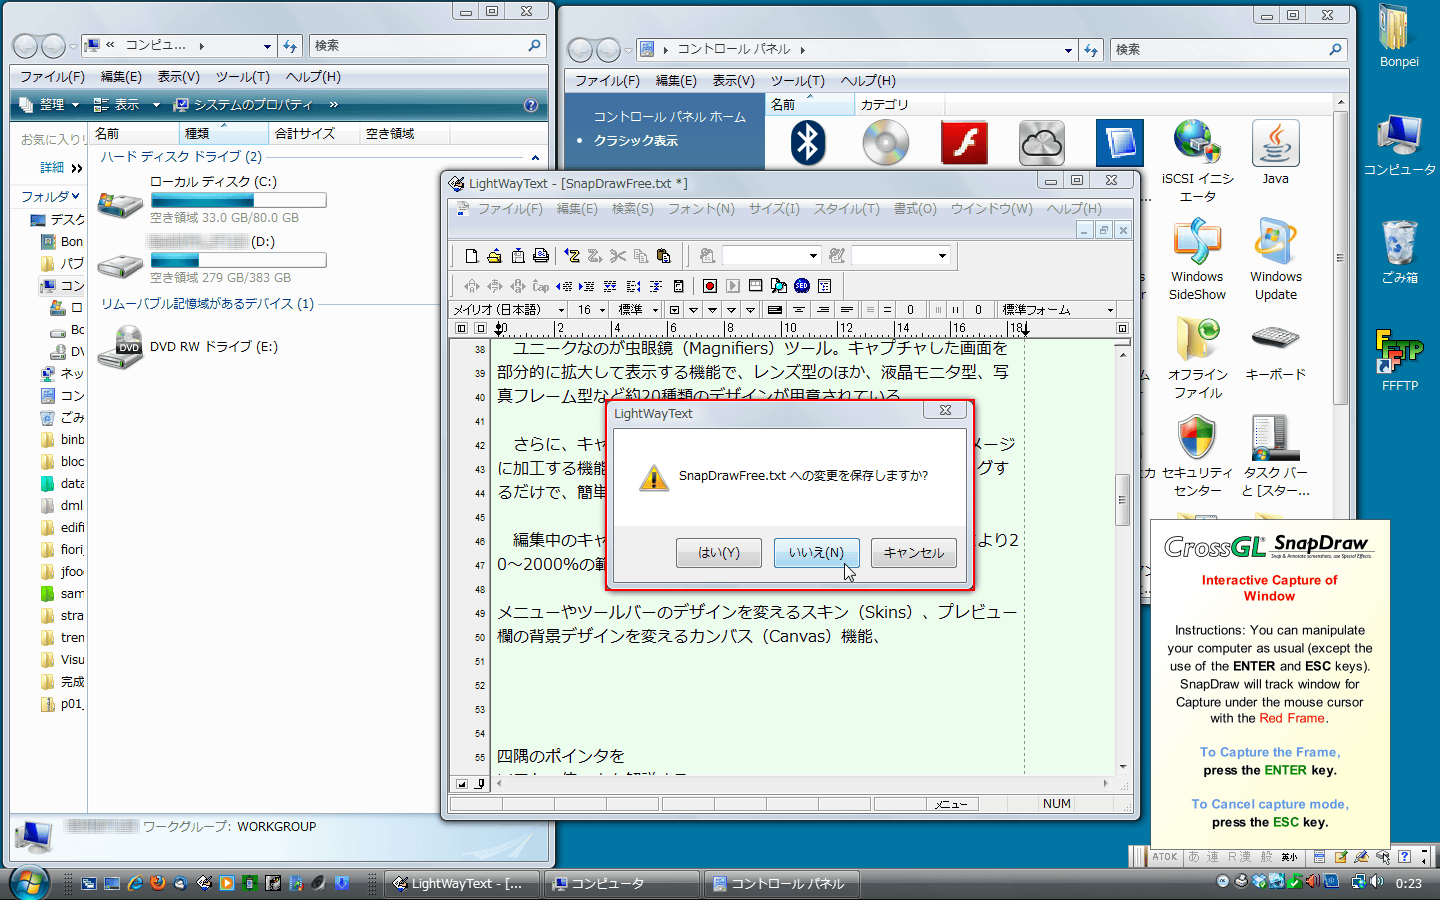Click クラシック表示 link in Control Panel

click(636, 141)
